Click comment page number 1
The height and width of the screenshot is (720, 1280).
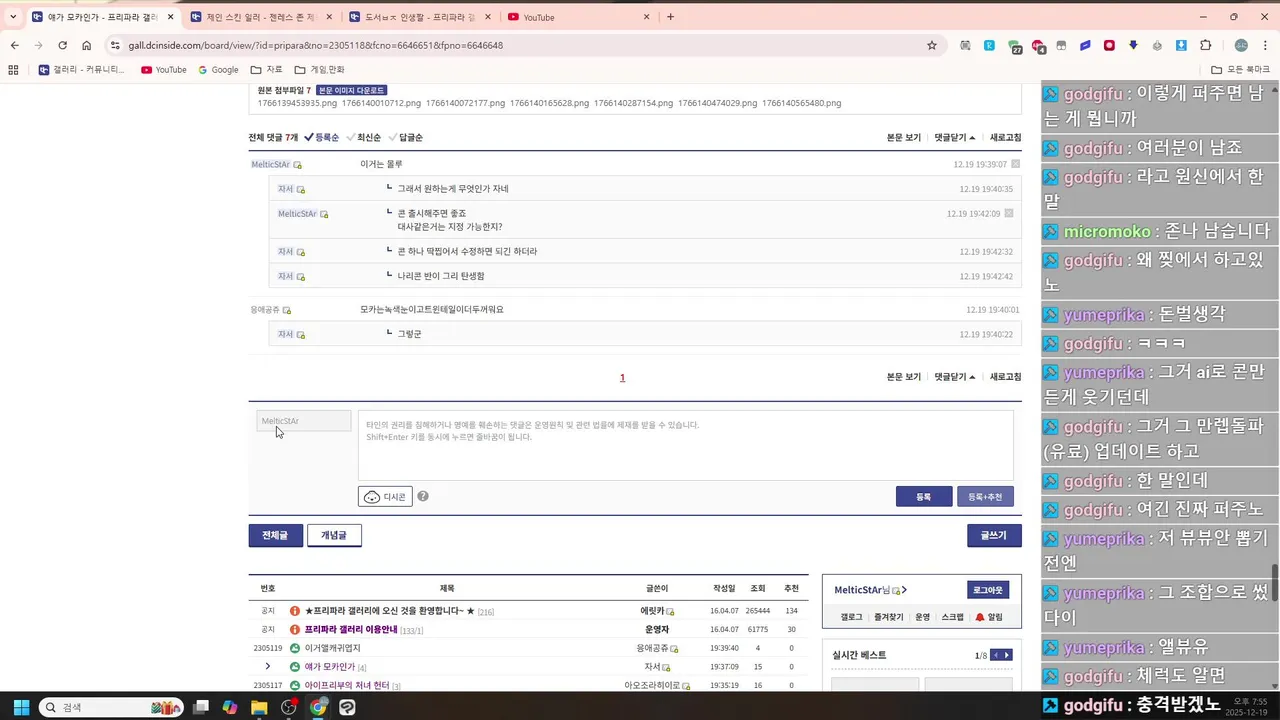[622, 378]
